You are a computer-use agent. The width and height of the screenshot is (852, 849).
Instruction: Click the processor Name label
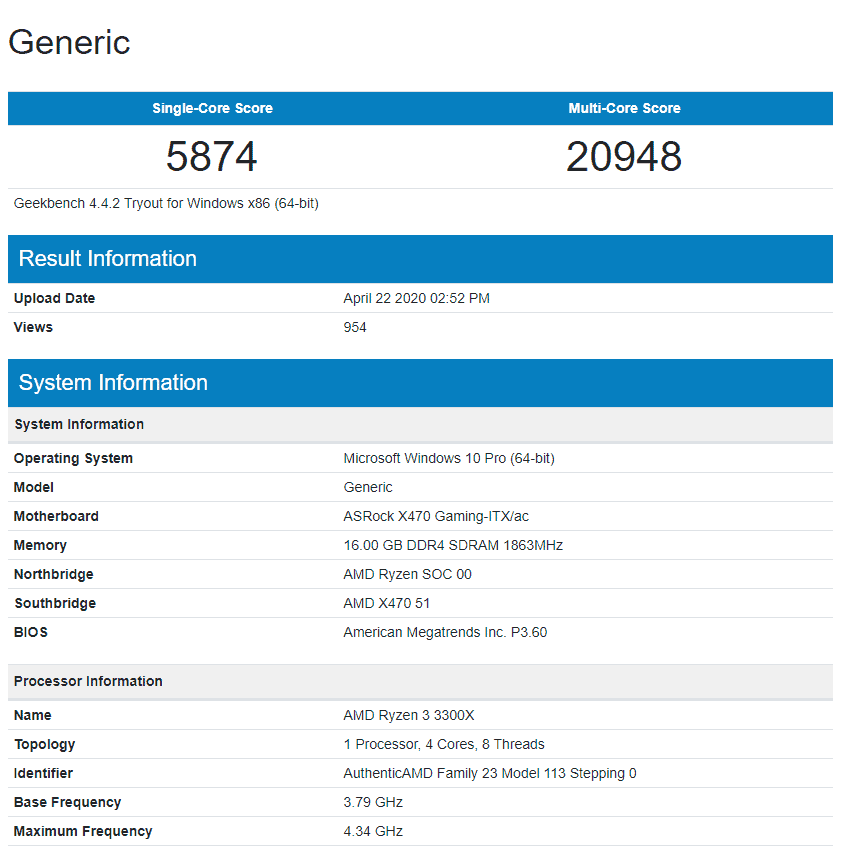pos(33,715)
